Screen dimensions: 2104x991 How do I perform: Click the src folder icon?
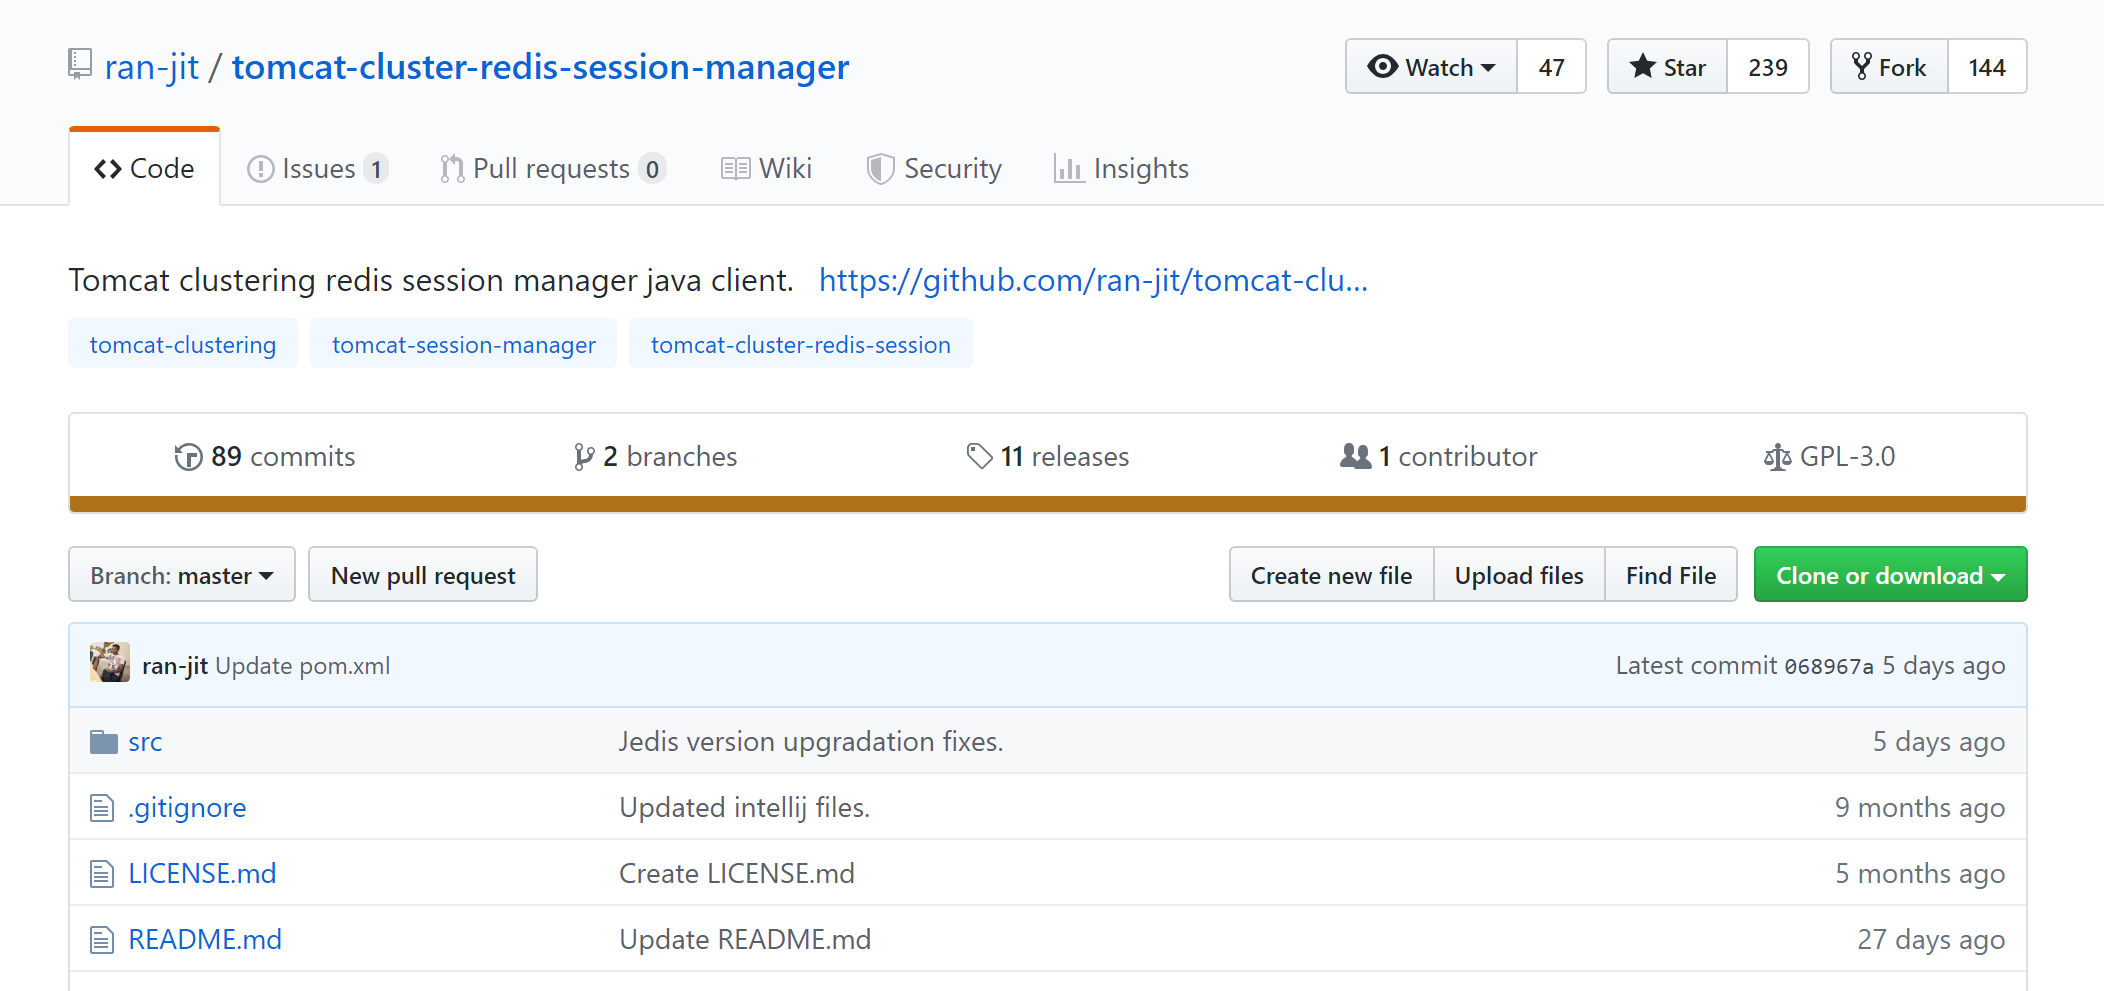(x=104, y=742)
